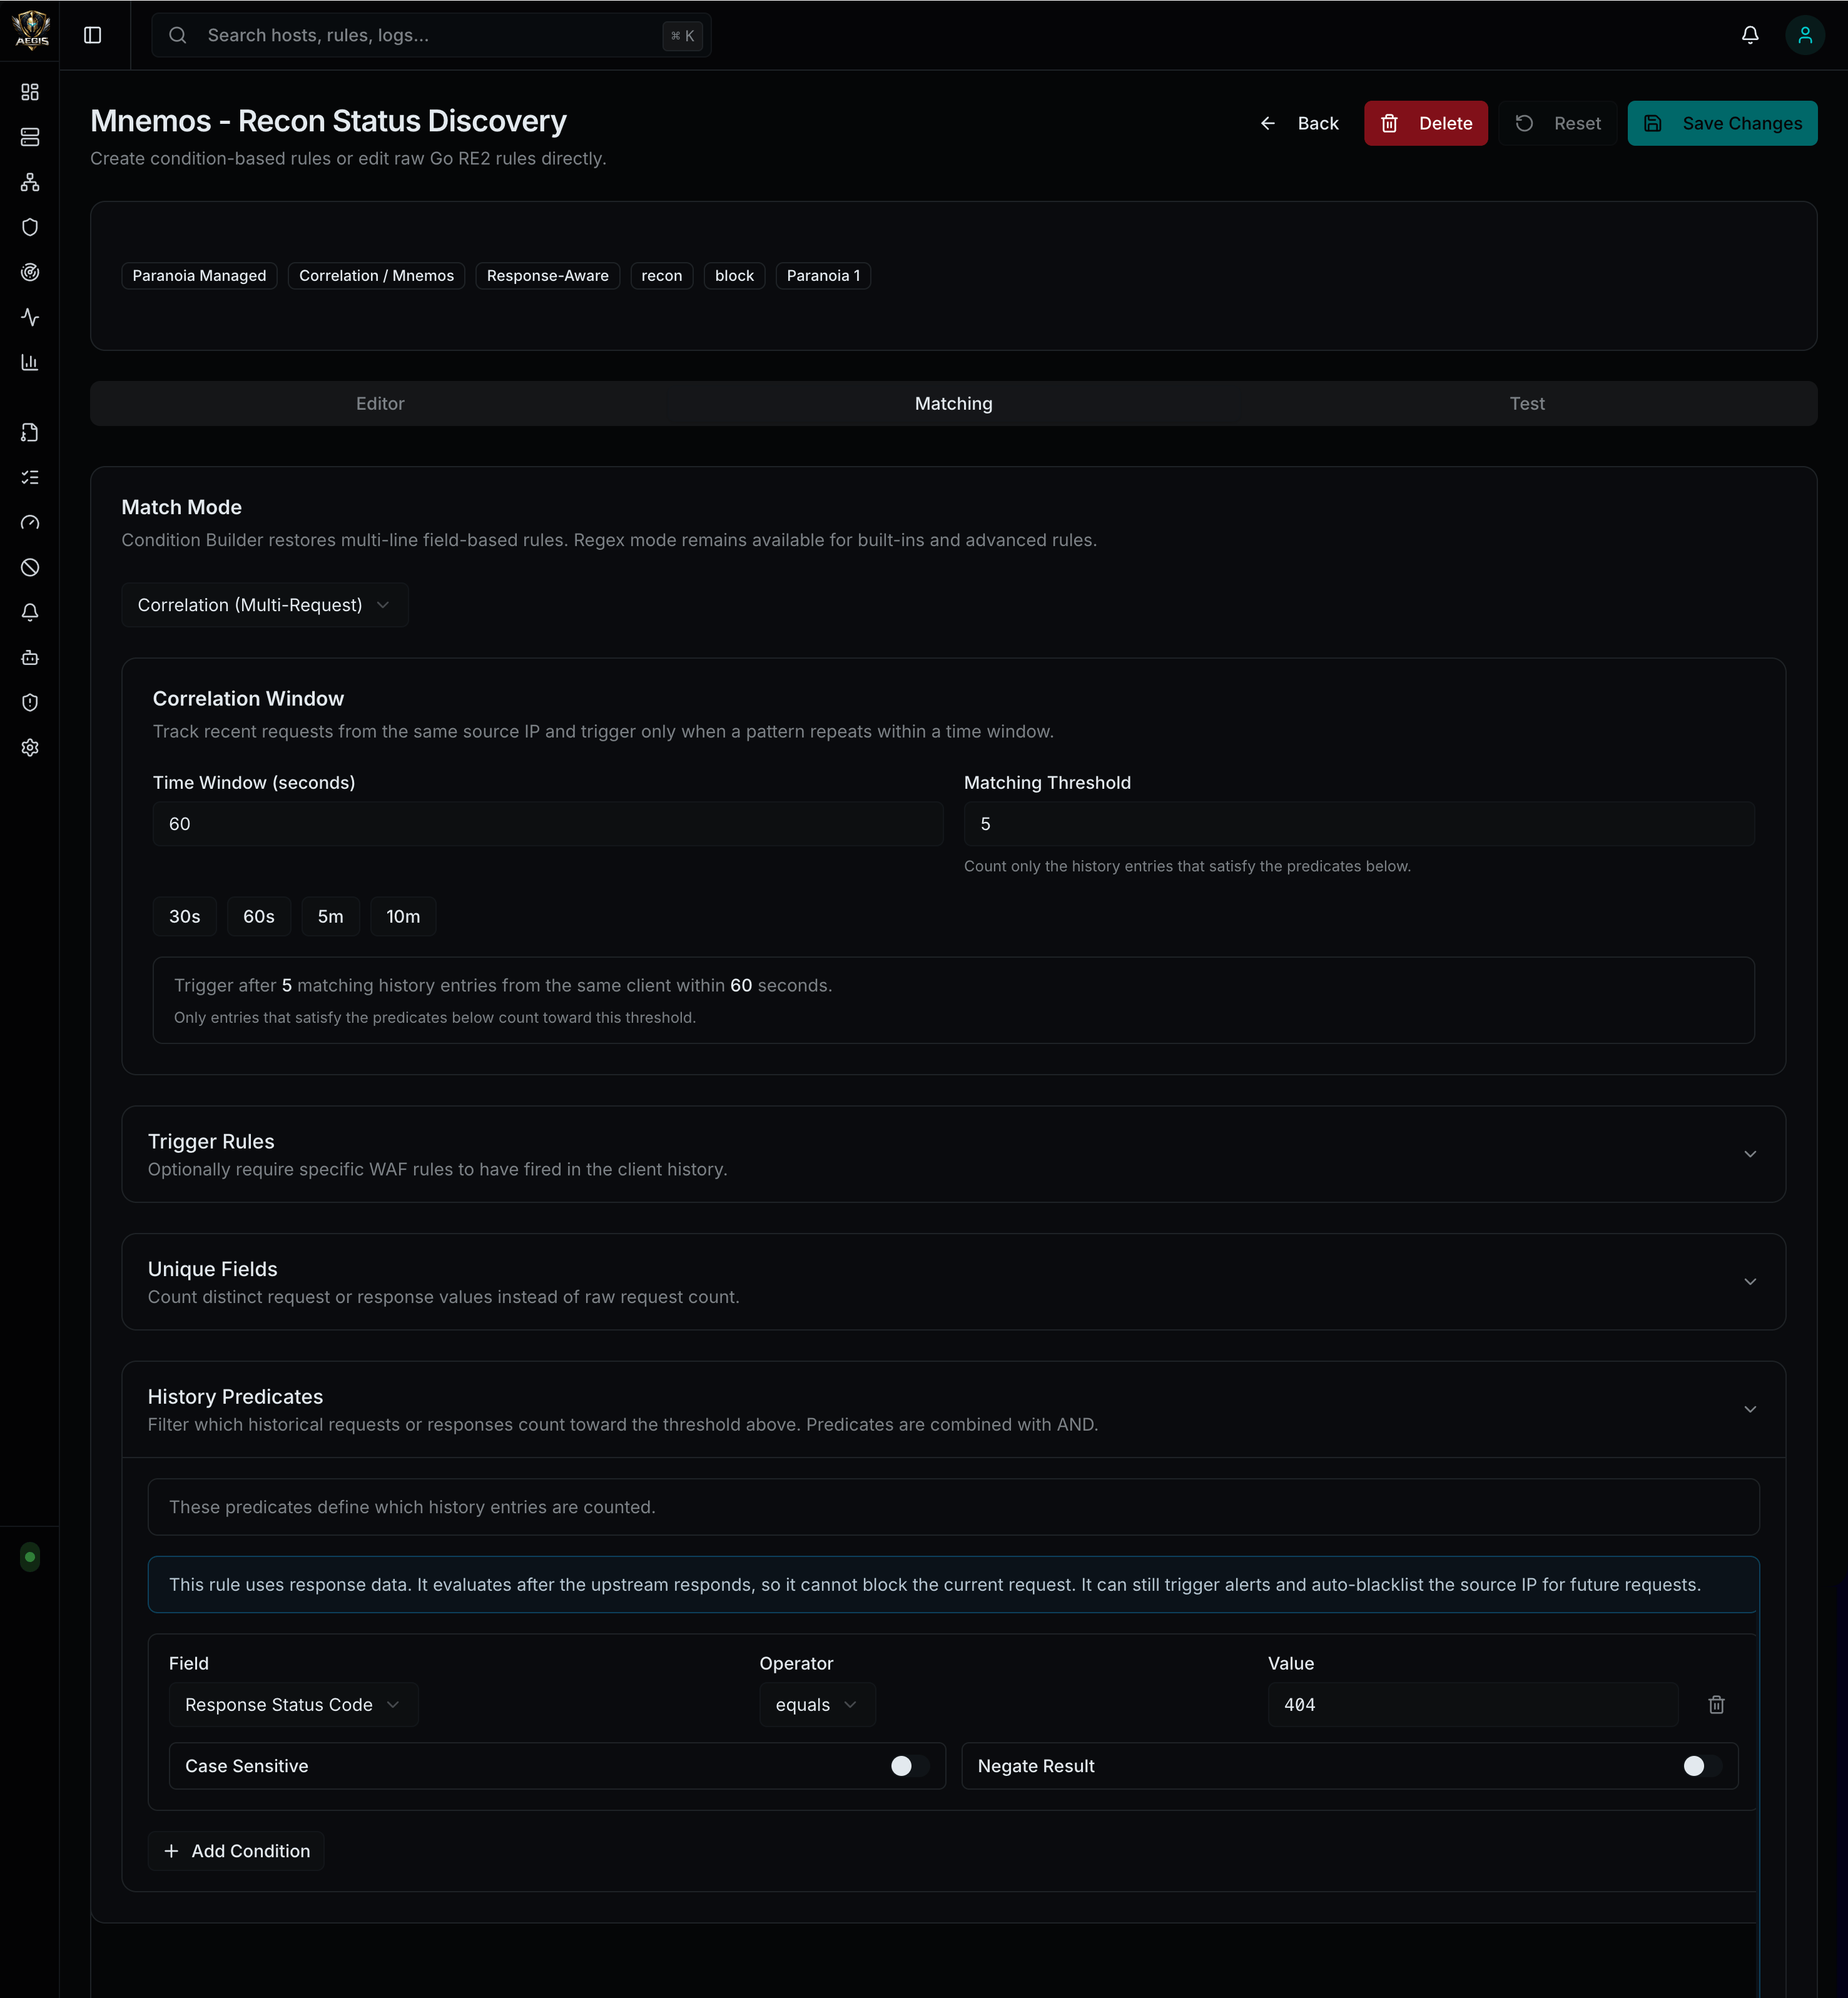Focus the Time Window seconds field

(x=548, y=823)
